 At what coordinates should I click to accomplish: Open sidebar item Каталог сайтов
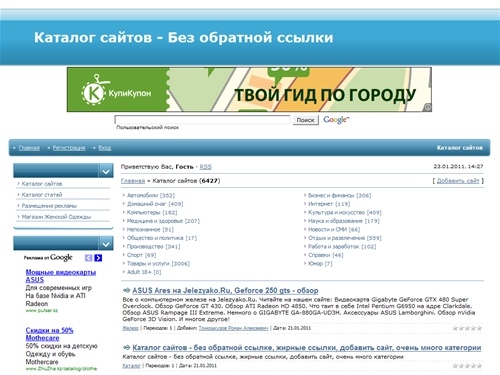click(42, 184)
